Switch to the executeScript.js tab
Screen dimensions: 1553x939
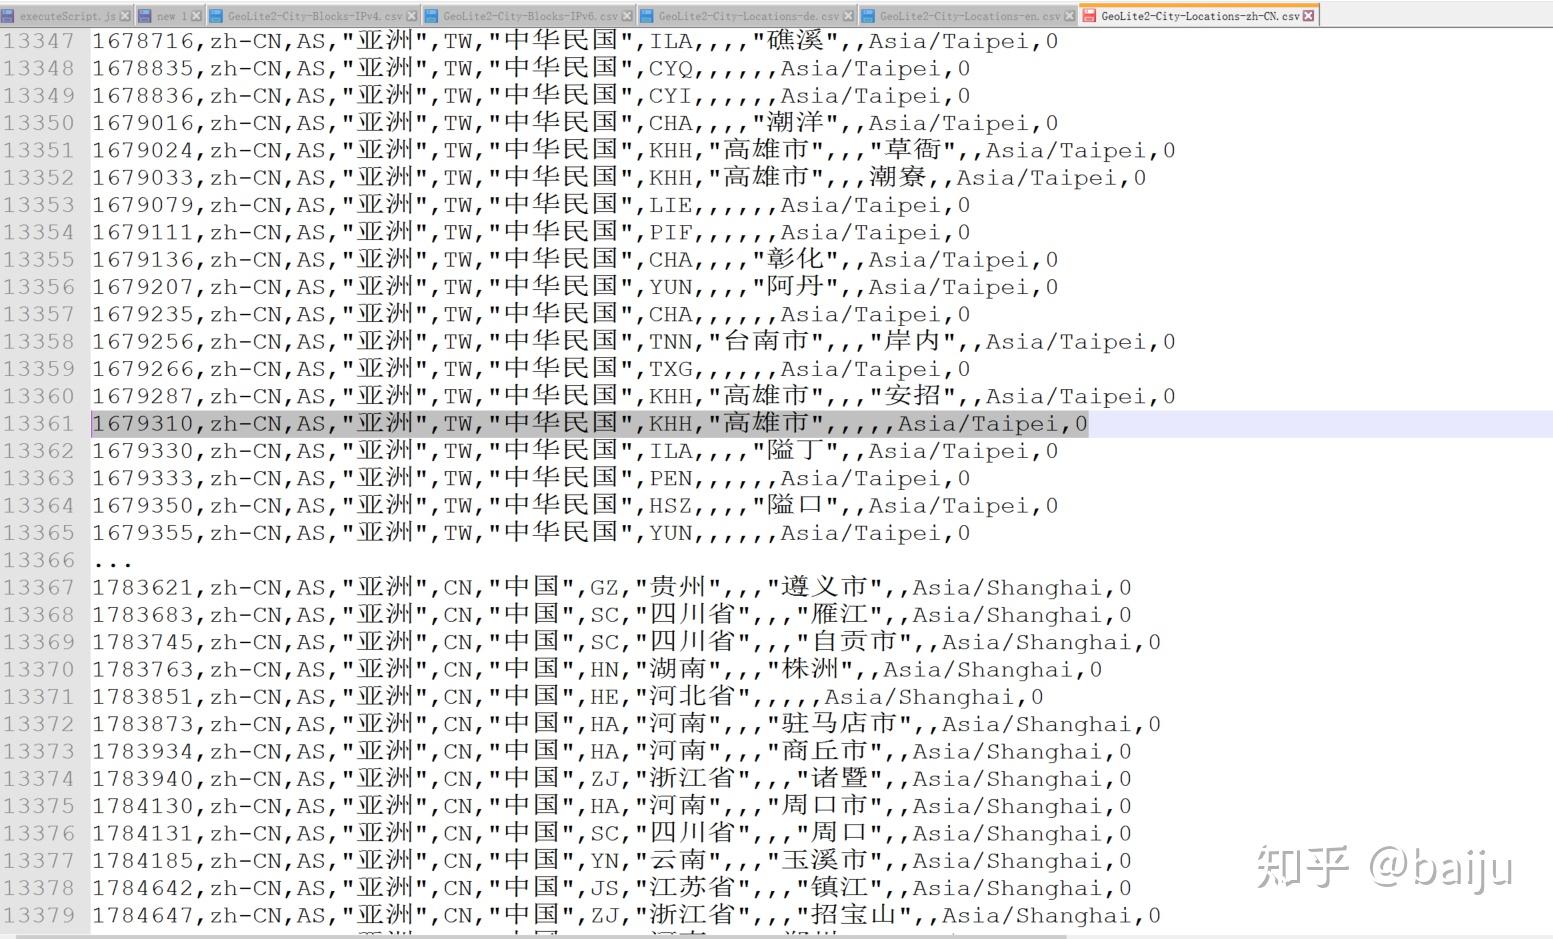coord(67,16)
